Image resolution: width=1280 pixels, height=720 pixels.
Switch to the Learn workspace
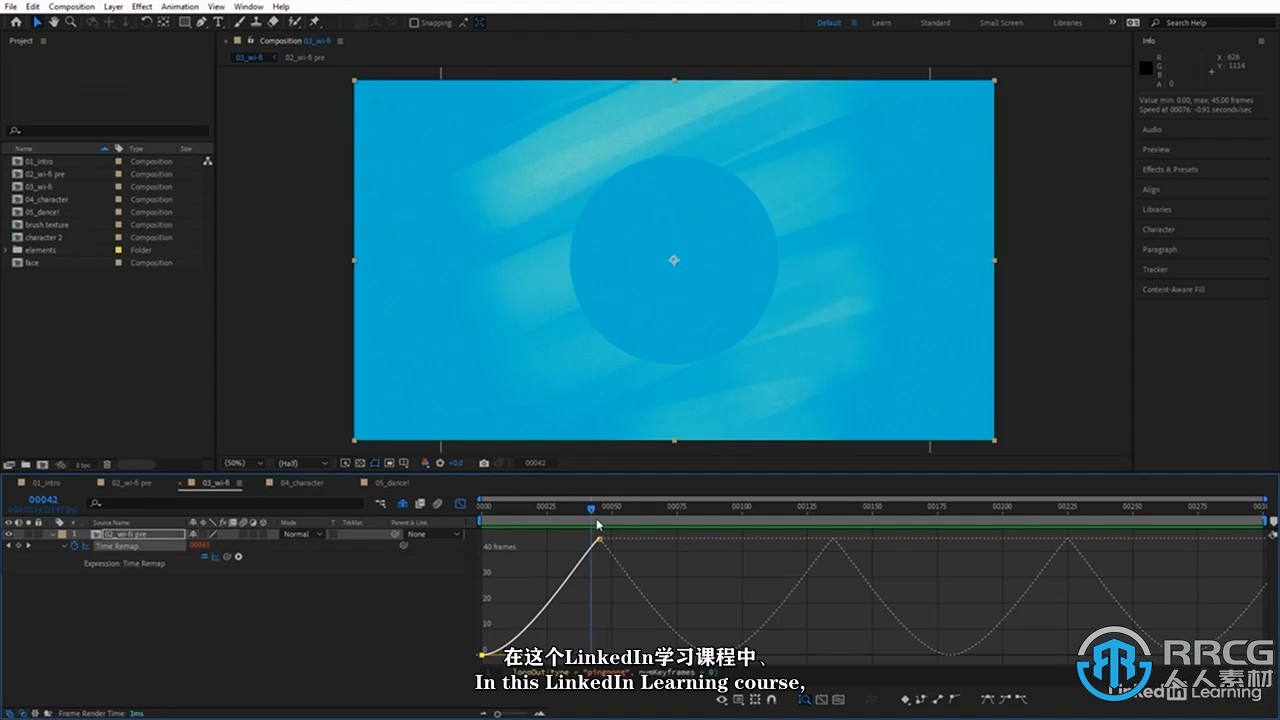point(881,23)
